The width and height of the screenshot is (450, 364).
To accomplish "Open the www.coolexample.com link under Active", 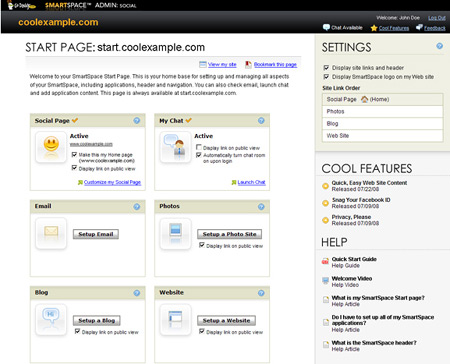I will (x=91, y=144).
